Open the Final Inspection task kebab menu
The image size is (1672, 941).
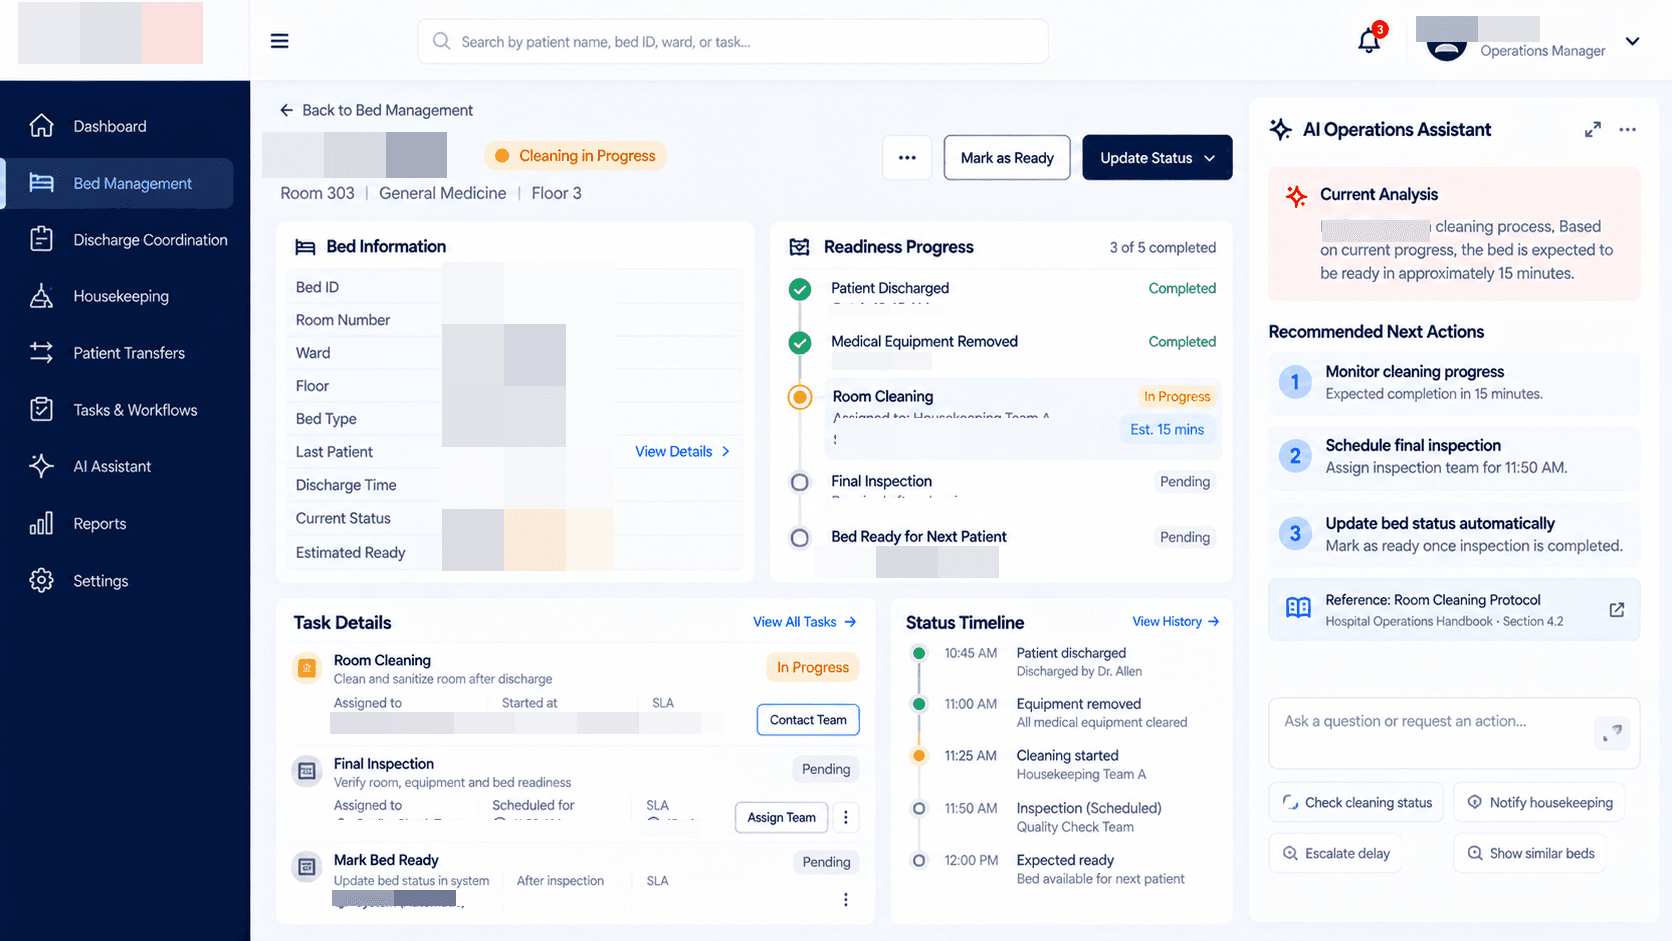846,817
